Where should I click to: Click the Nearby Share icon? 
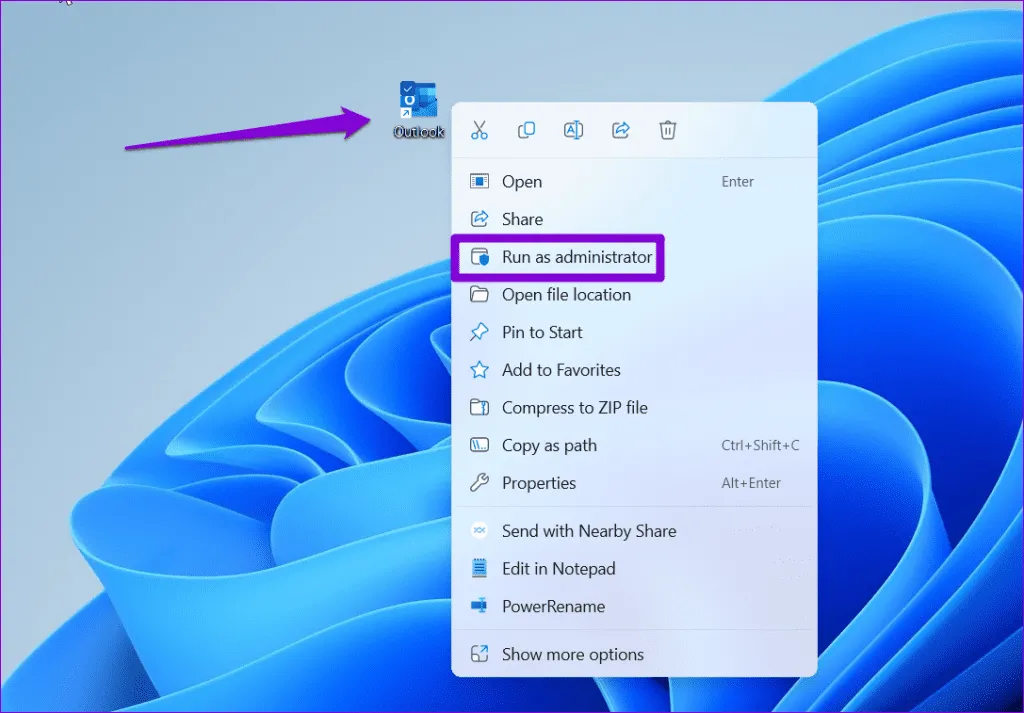tap(480, 531)
